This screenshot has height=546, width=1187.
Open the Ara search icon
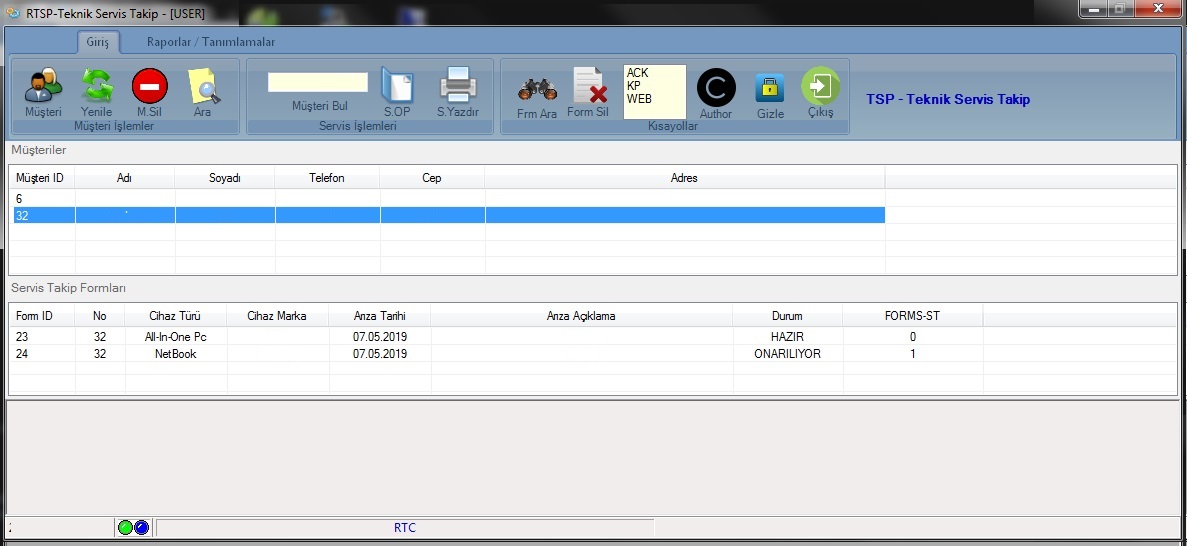click(203, 86)
